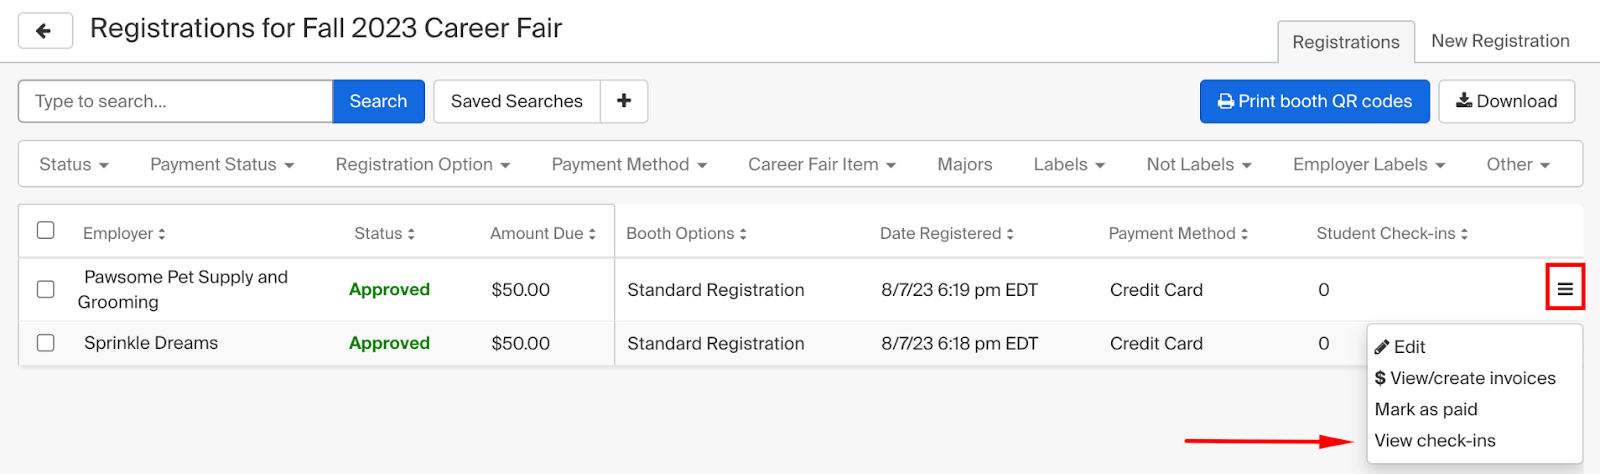
Task: Focus the Type to search field
Action: pyautogui.click(x=175, y=101)
